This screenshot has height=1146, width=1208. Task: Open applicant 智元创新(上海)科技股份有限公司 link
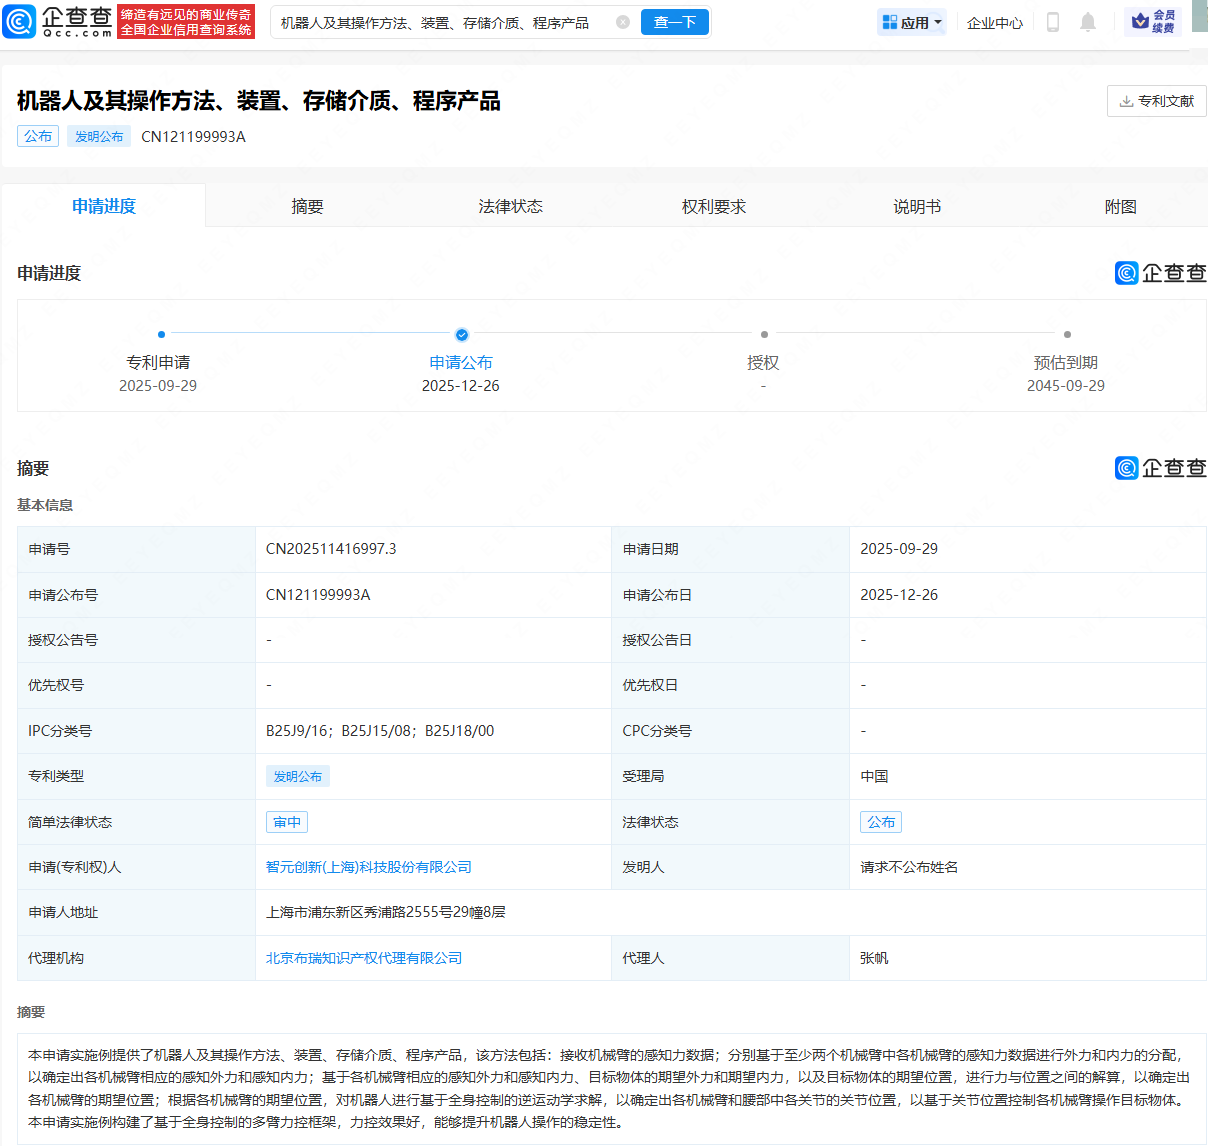[368, 867]
